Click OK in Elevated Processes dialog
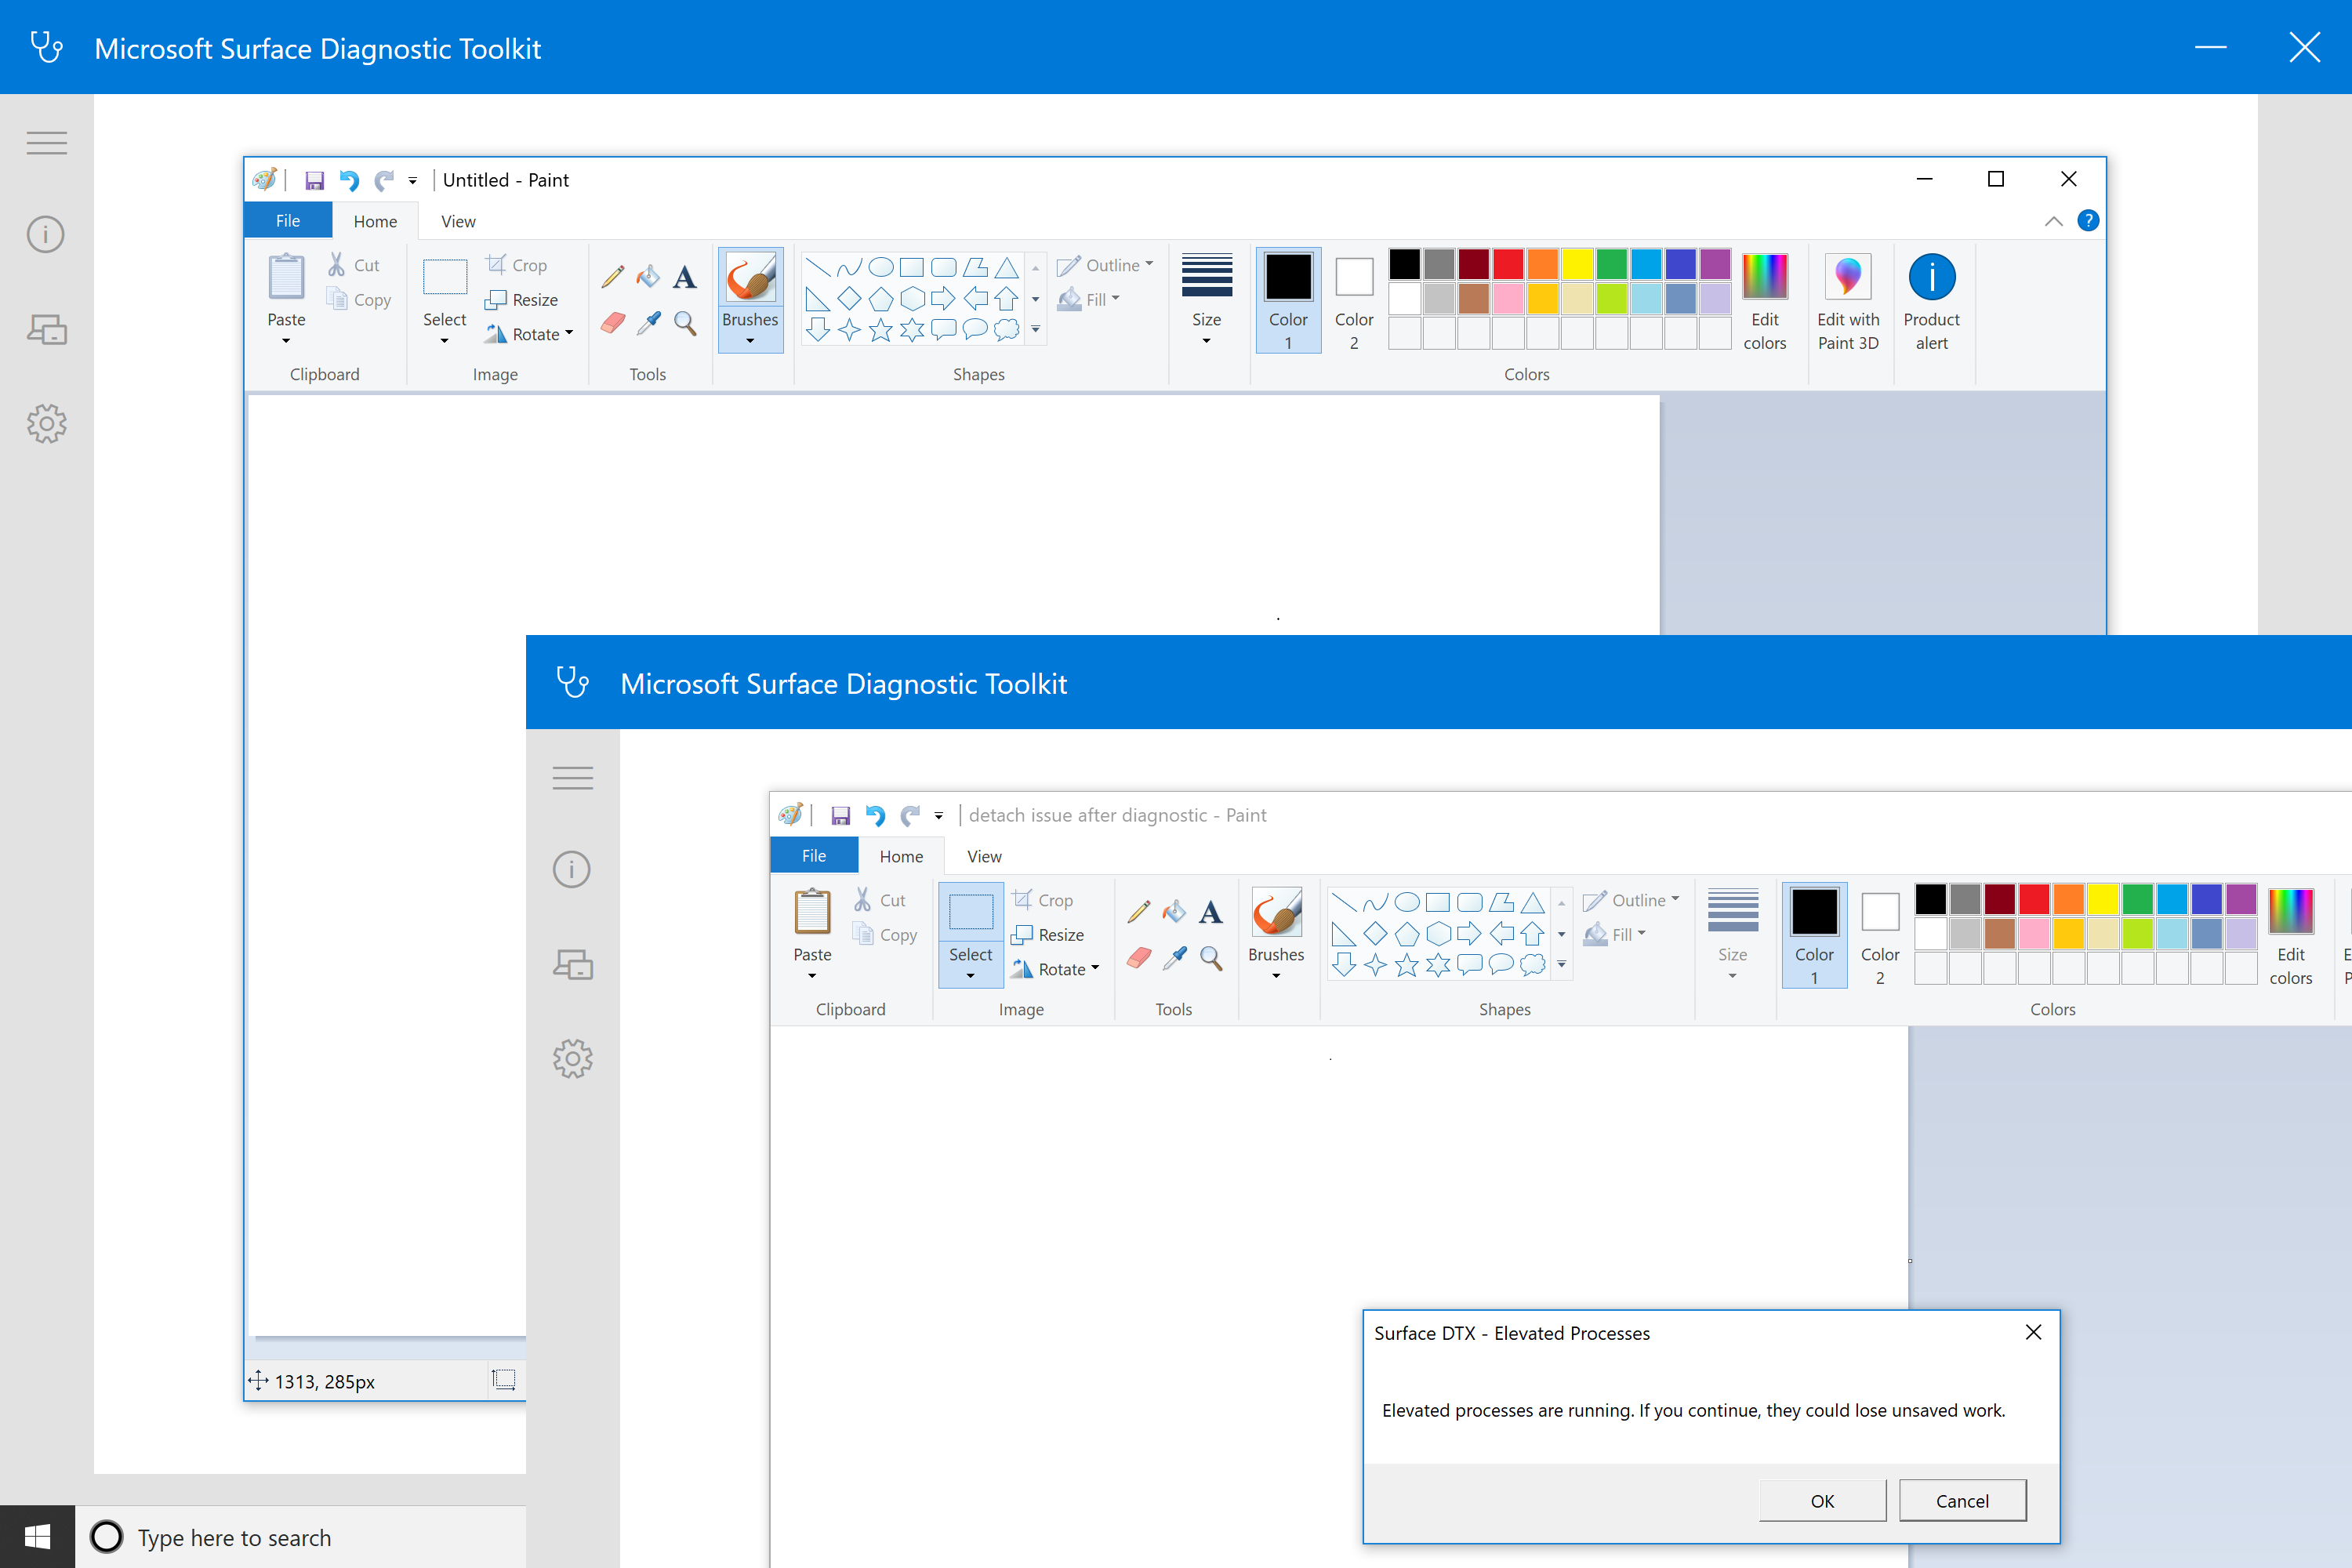Viewport: 2352px width, 1568px height. pyautogui.click(x=1822, y=1500)
